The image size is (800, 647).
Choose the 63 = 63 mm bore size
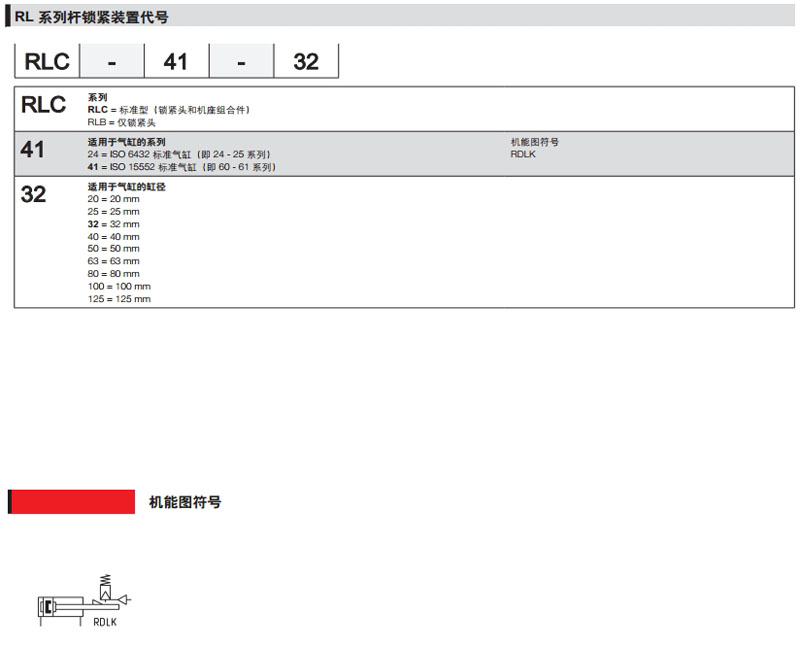pos(113,261)
